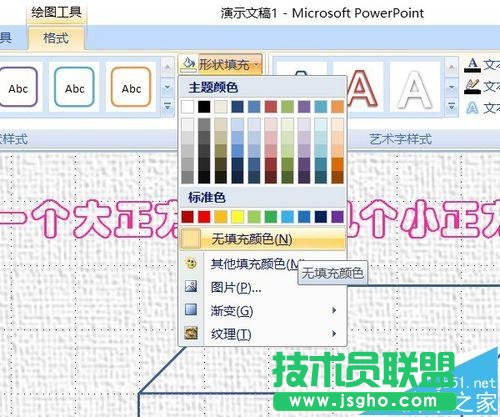
Task: Pick light green in the standard colors row
Action: (254, 217)
